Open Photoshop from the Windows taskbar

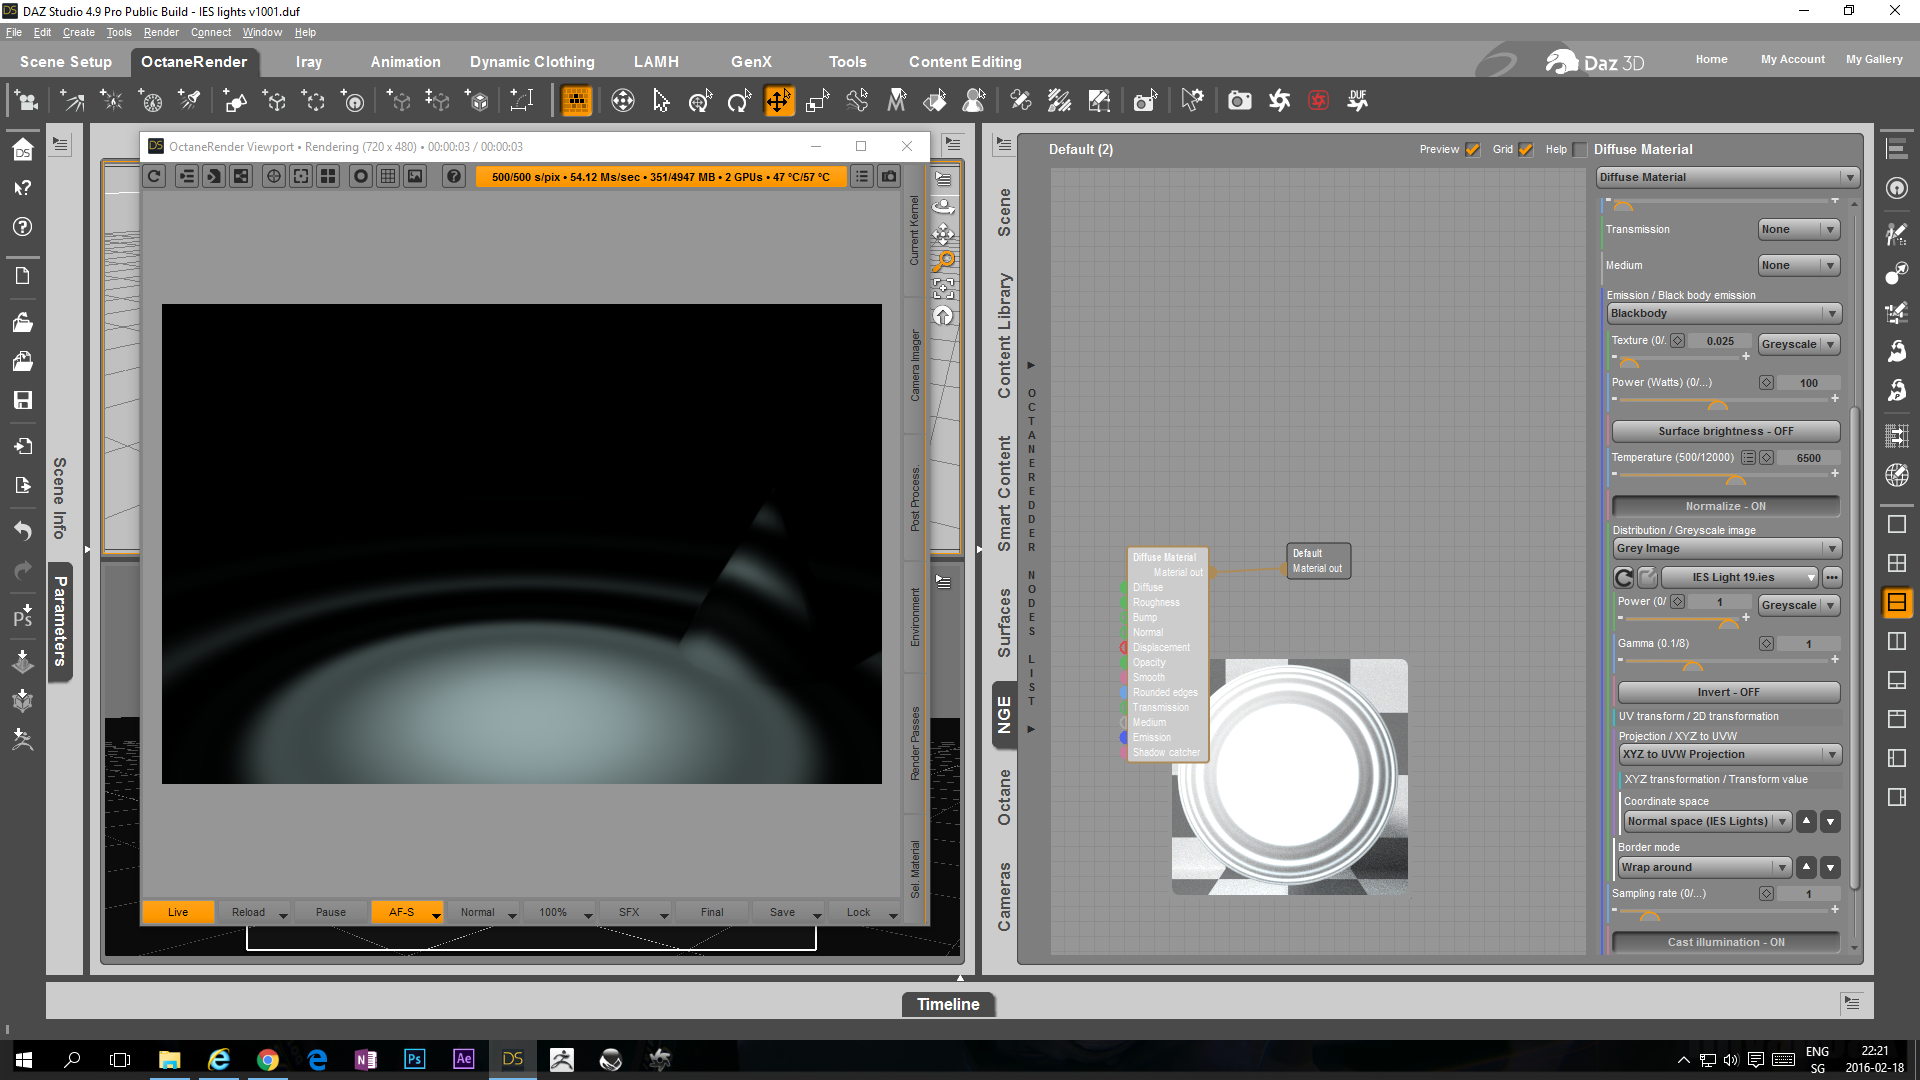coord(414,1059)
